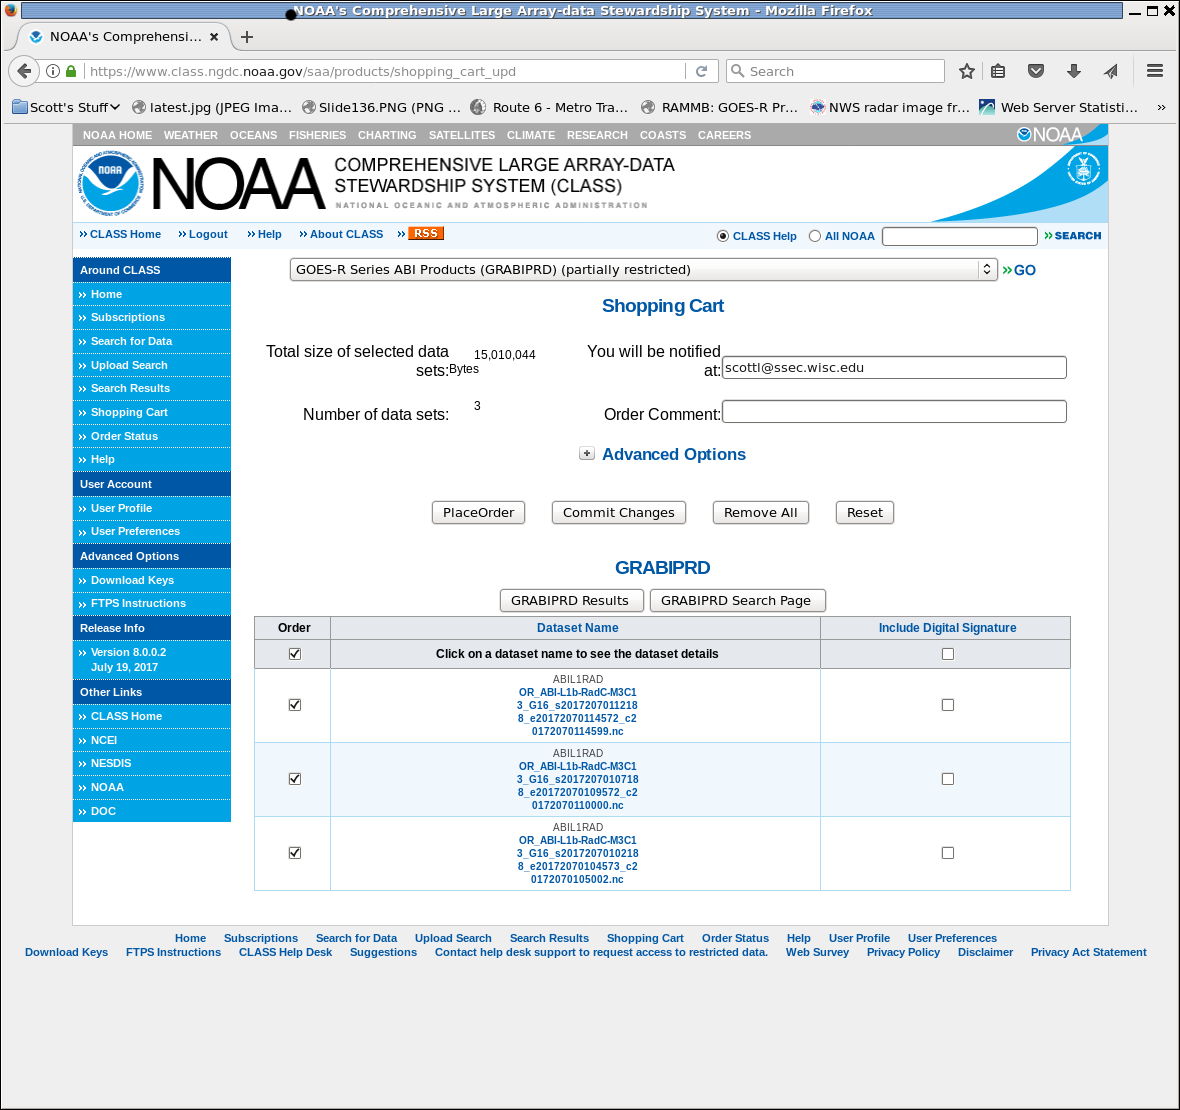Enable digital signature for dataset 0172070105002.nc

pos(948,853)
